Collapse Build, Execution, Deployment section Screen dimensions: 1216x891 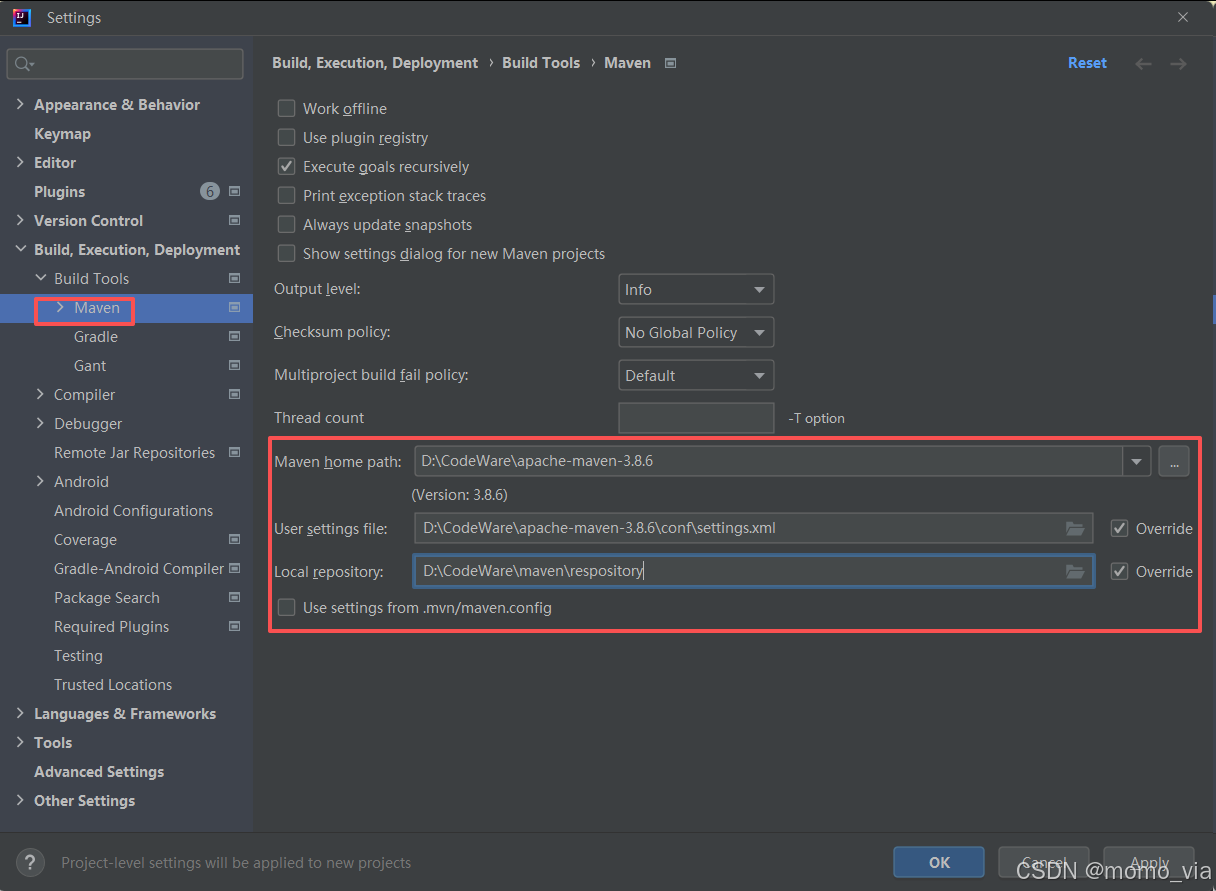point(20,249)
